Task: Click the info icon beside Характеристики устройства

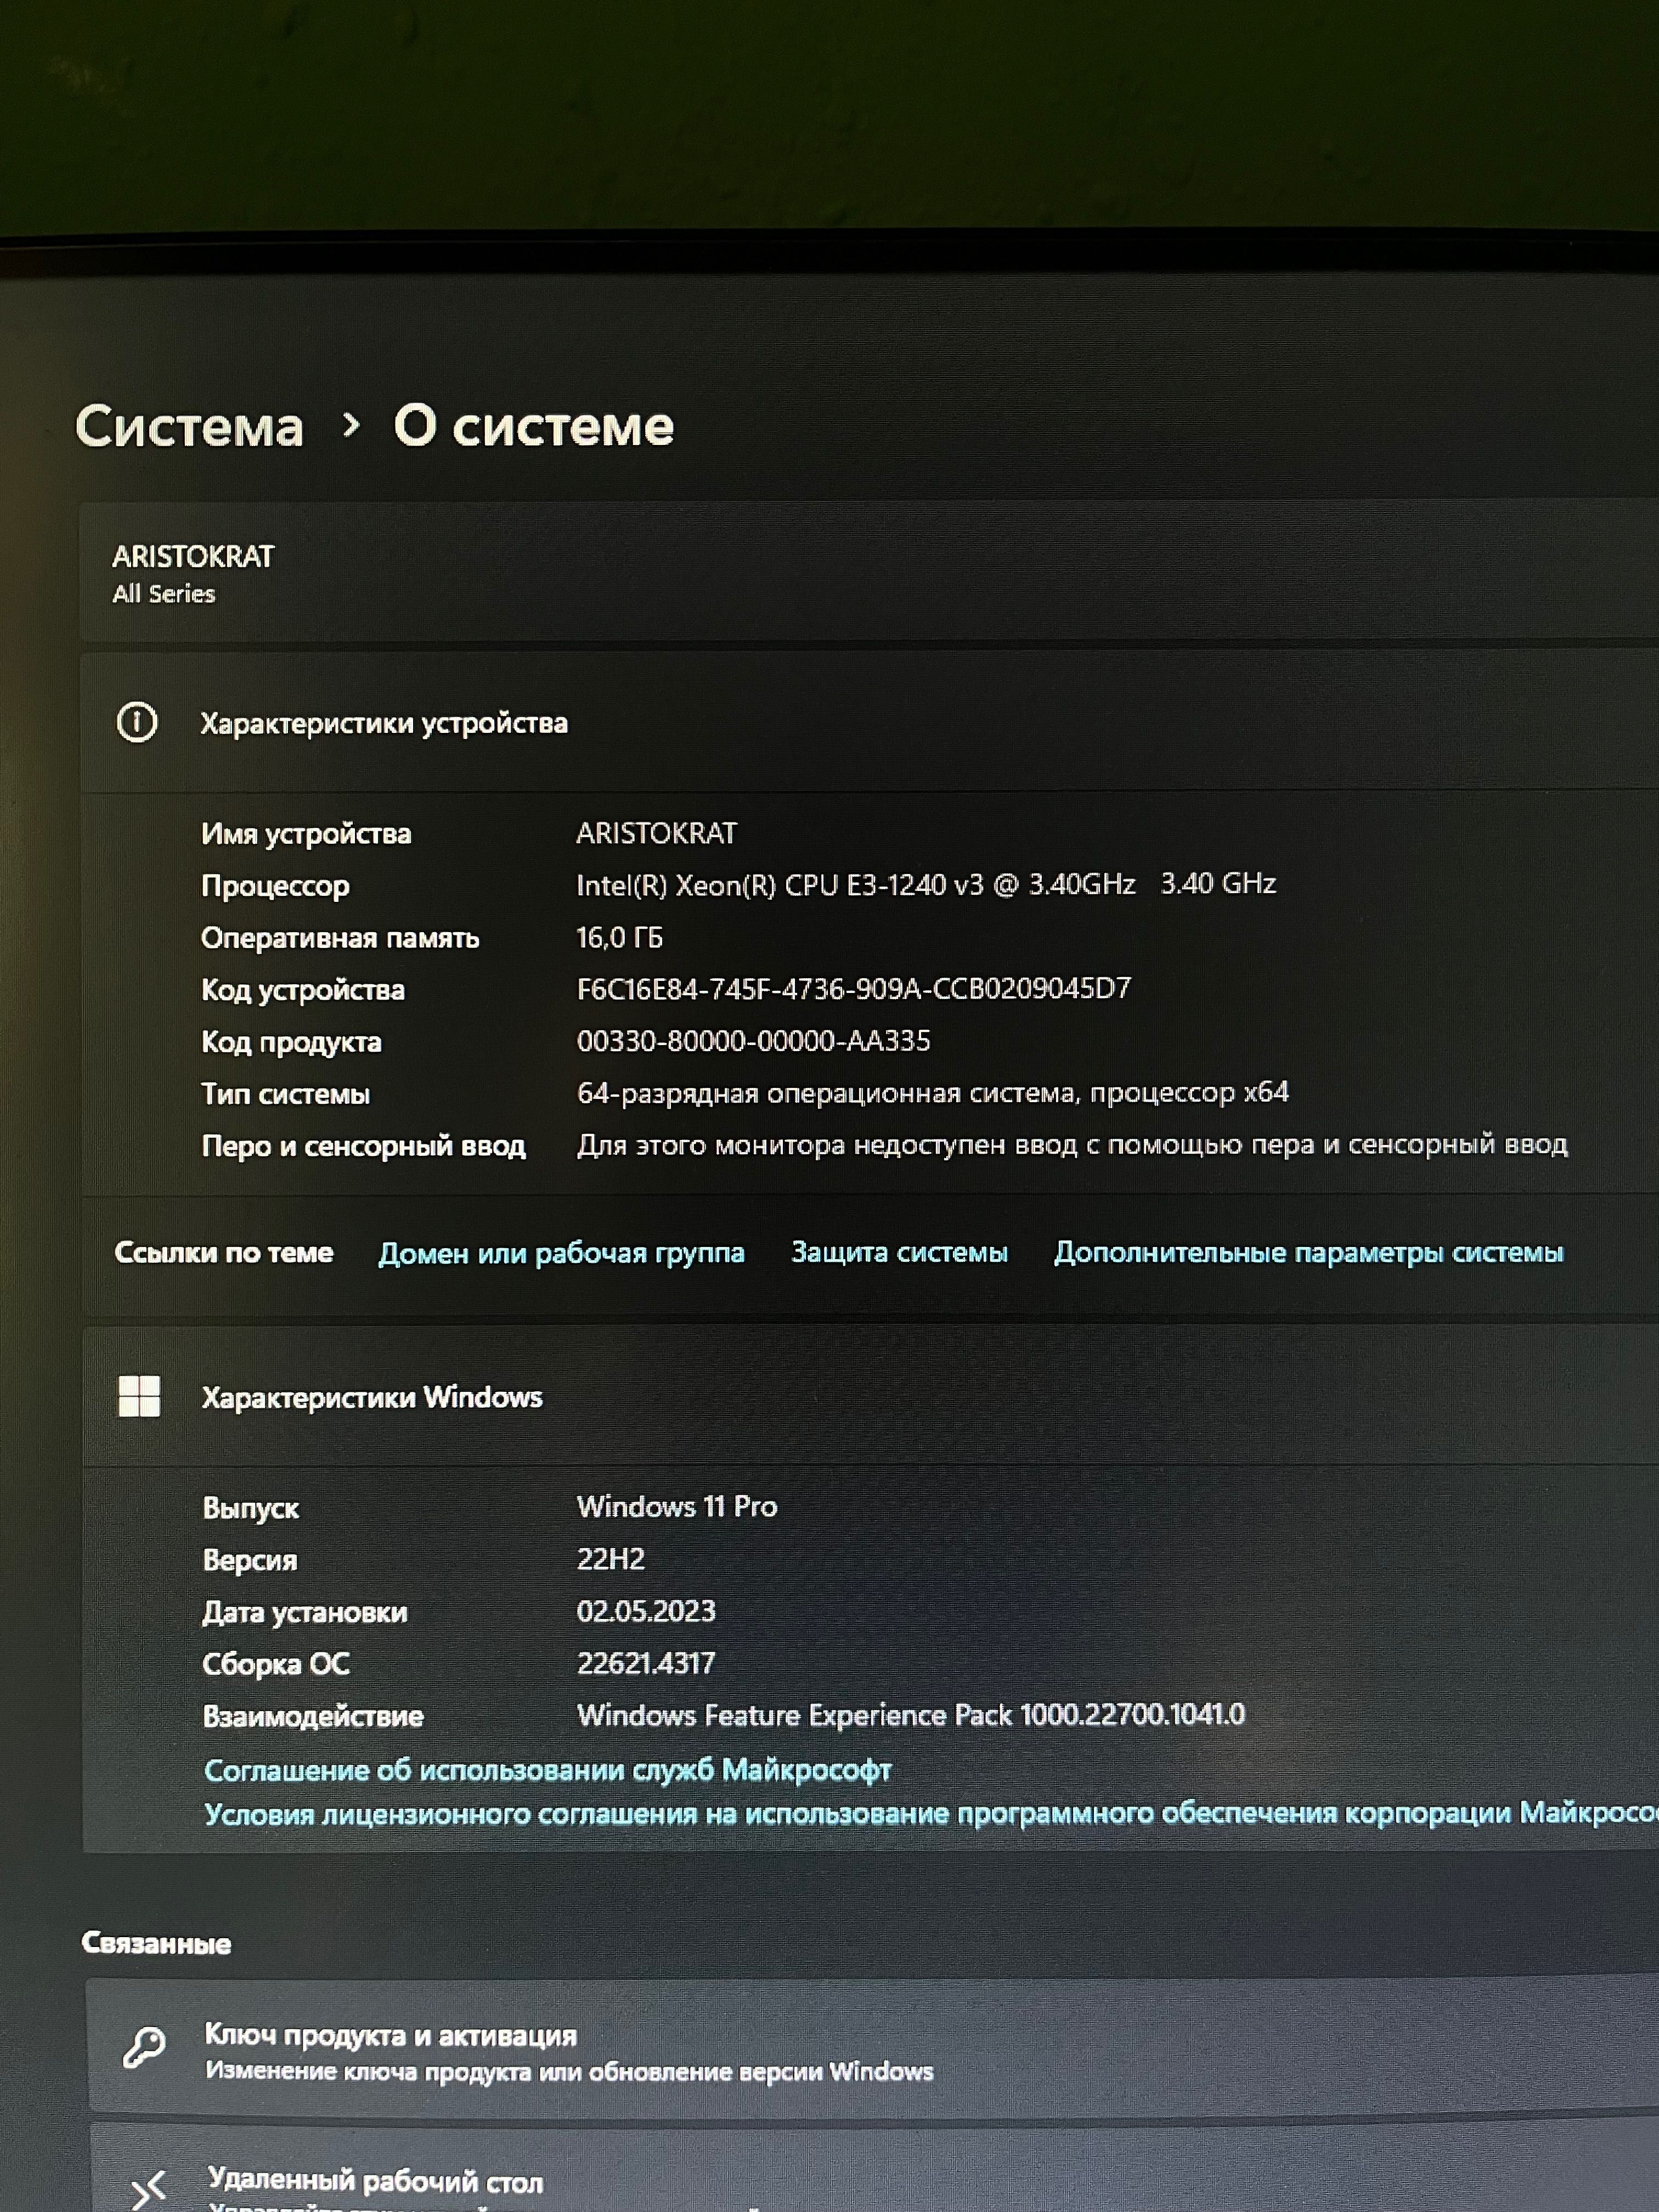Action: point(137,722)
